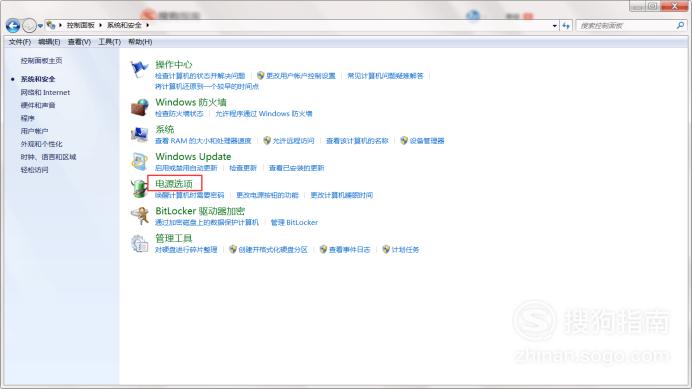Viewport: 692px width, 389px height.
Task: Click 允许远程访问 link
Action: pyautogui.click(x=293, y=141)
